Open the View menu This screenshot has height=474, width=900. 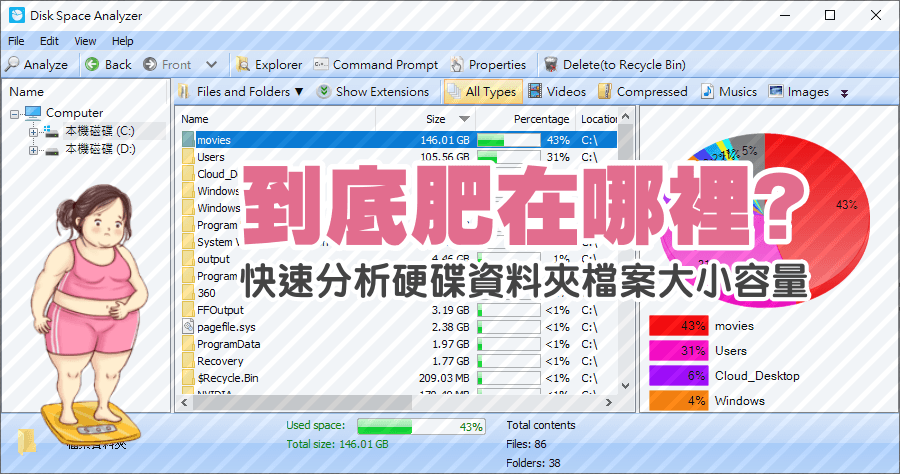pyautogui.click(x=85, y=41)
